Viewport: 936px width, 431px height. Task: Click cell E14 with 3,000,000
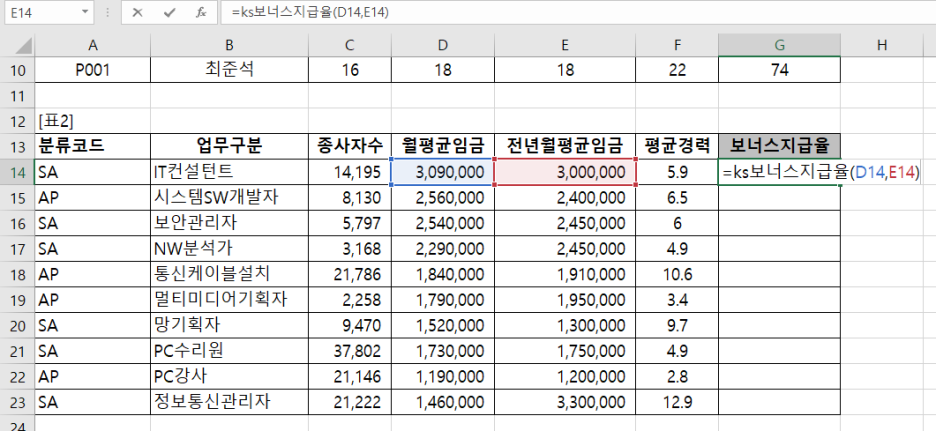(565, 173)
